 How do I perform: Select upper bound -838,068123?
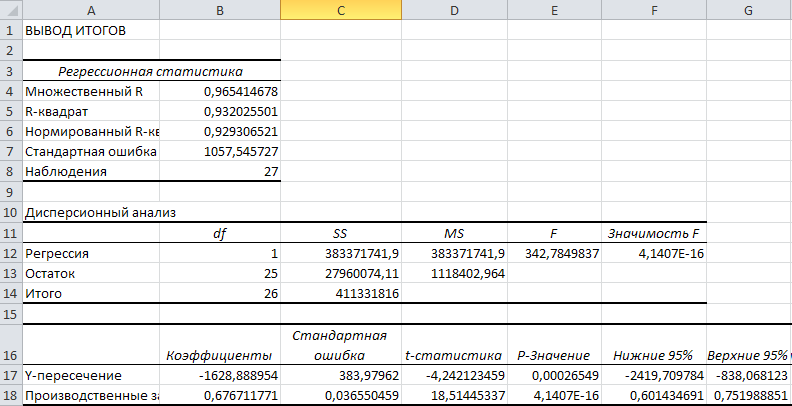point(749,375)
